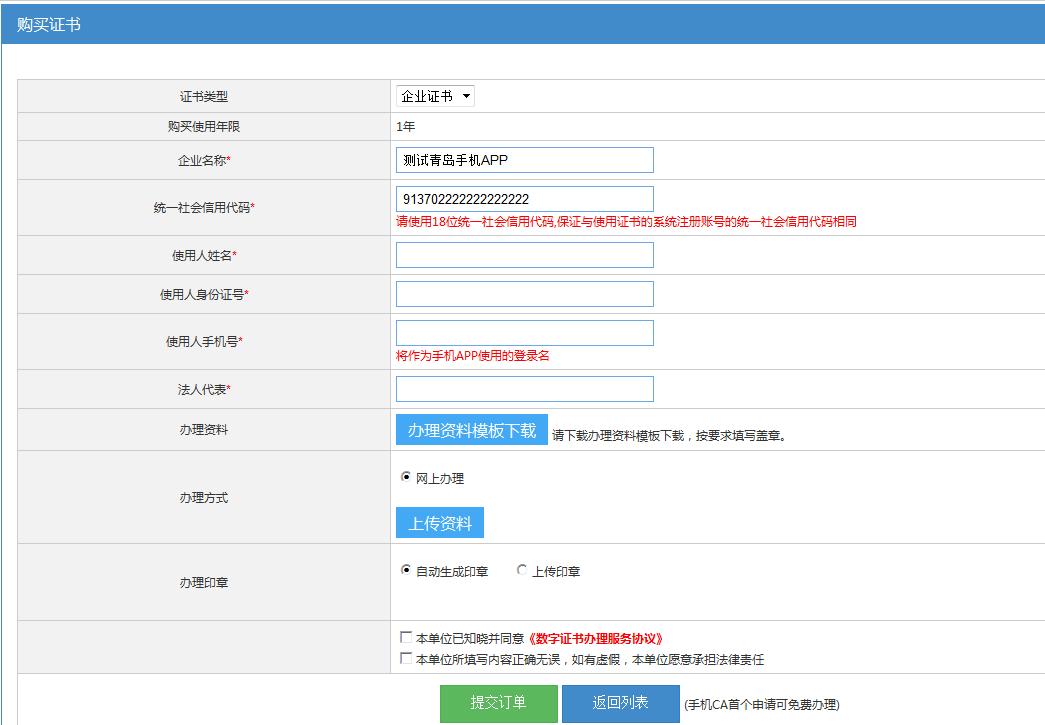The height and width of the screenshot is (725, 1045).
Task: Click the 办理资料模板下载 button
Action: pyautogui.click(x=472, y=431)
